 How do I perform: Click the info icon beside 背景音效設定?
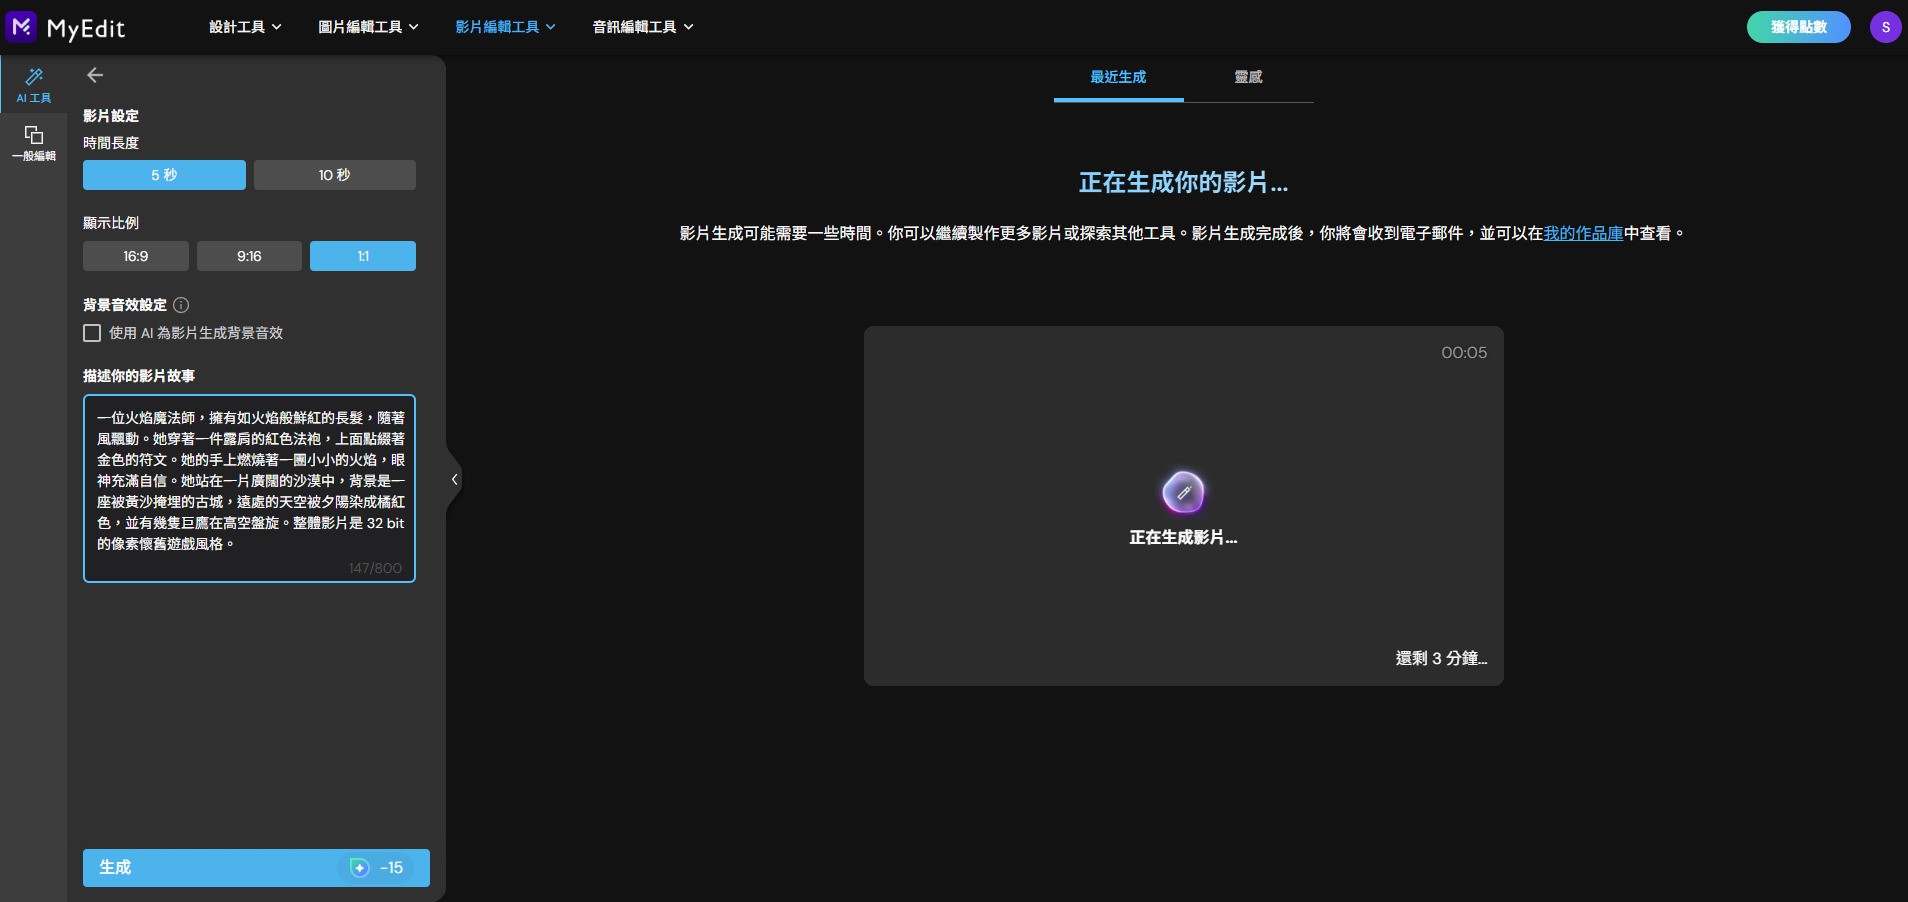pyautogui.click(x=180, y=306)
